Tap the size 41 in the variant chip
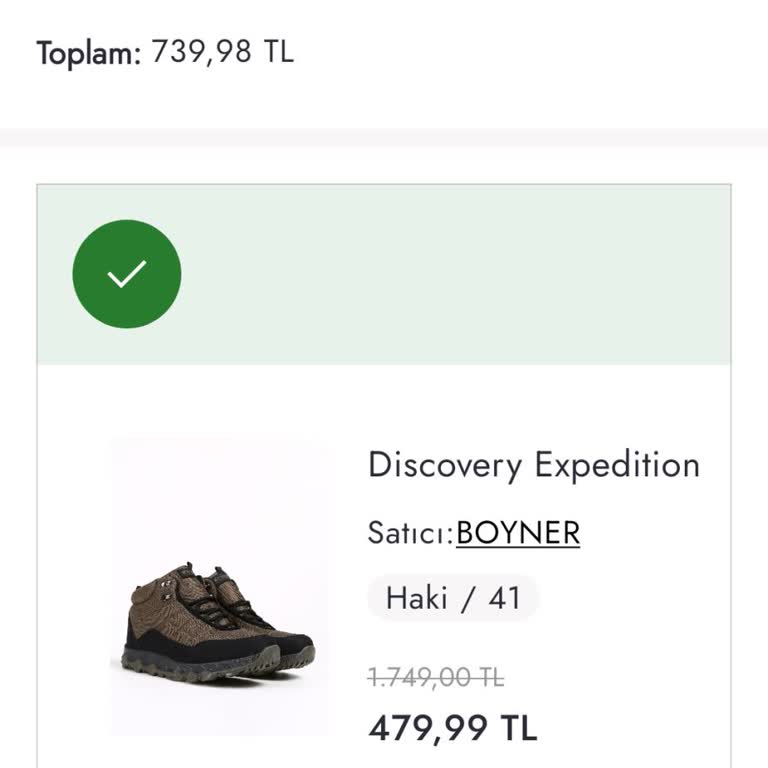This screenshot has width=768, height=768. pos(505,598)
